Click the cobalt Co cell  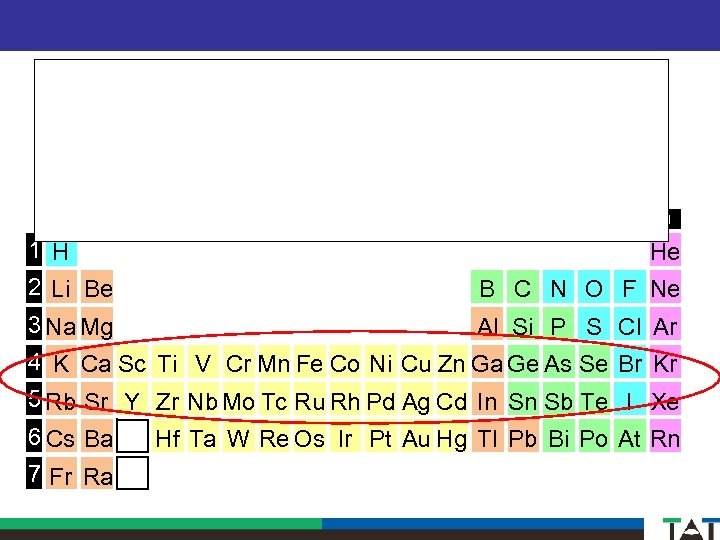(x=345, y=362)
